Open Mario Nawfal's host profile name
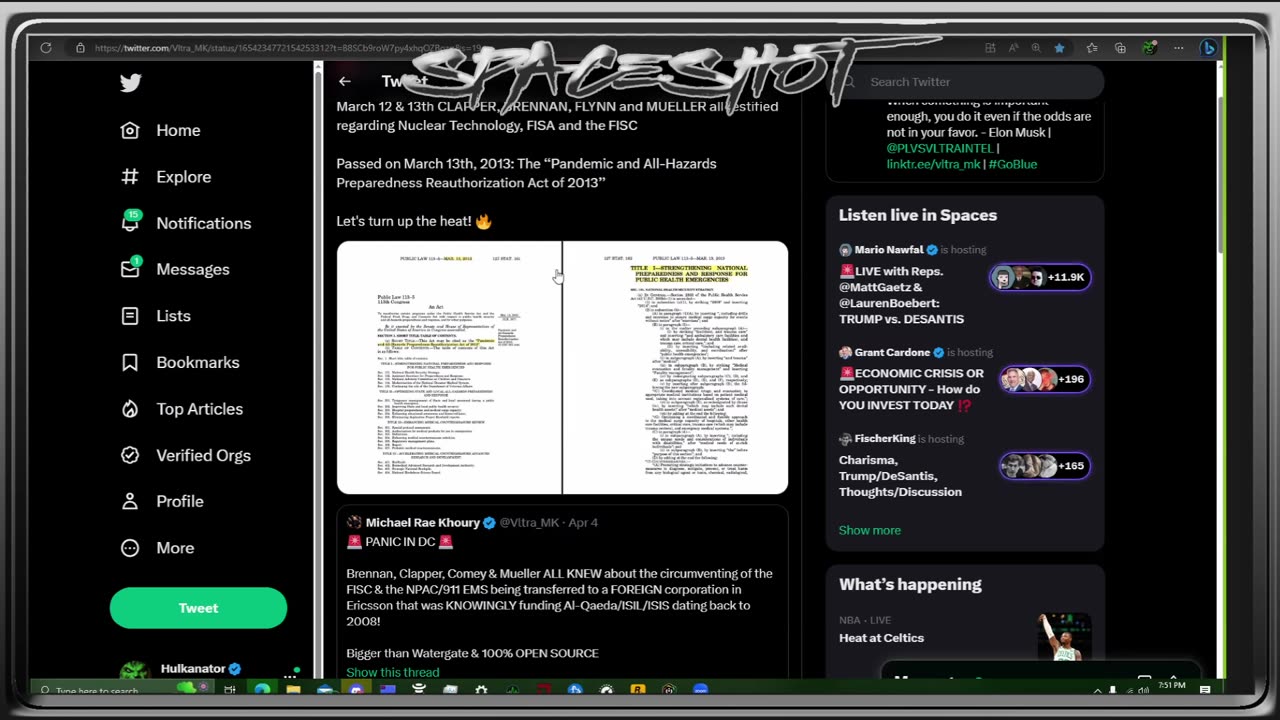 click(x=888, y=250)
